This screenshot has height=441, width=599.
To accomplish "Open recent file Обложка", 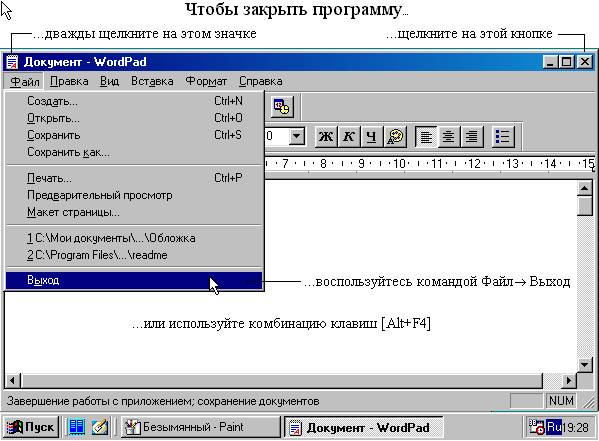I will coord(134,238).
